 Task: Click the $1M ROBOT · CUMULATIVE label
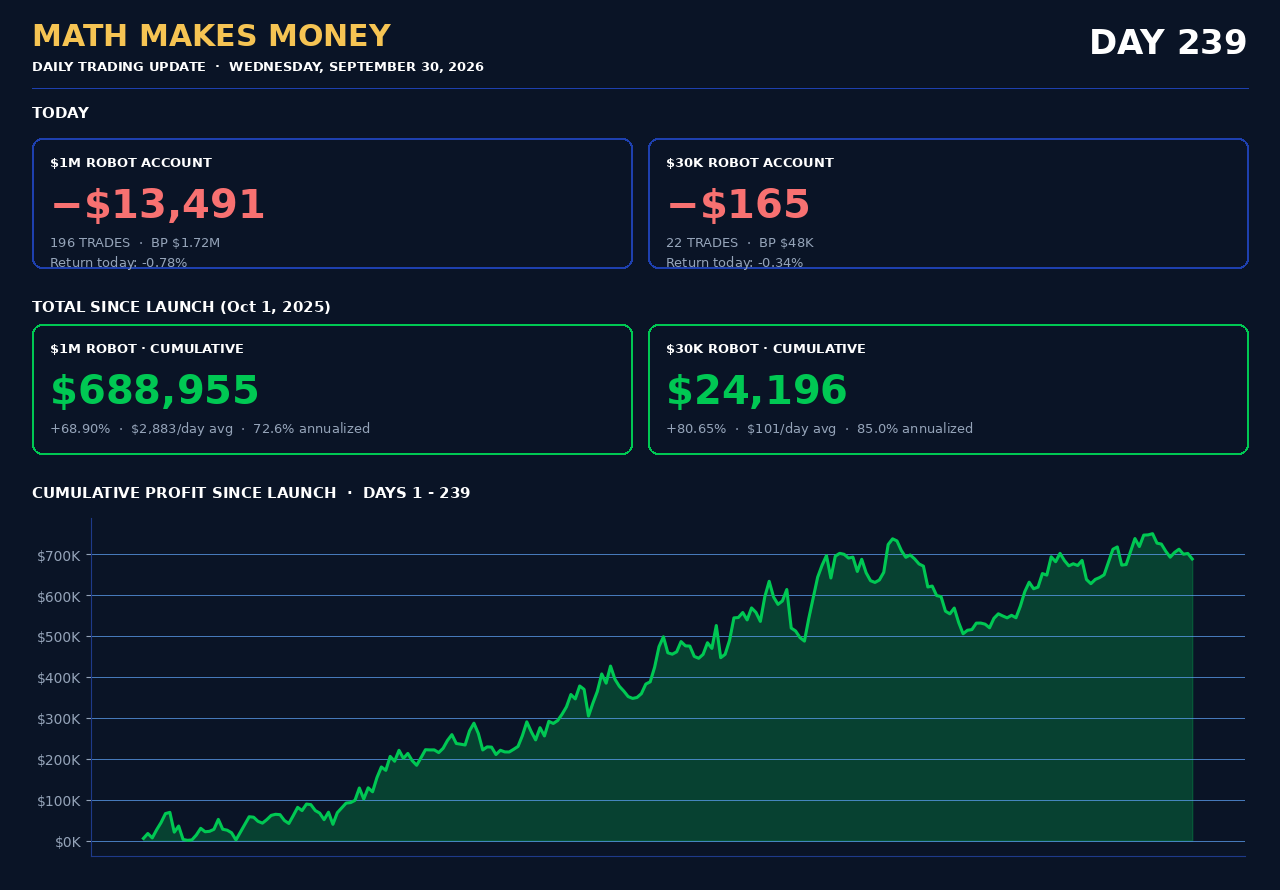(147, 349)
